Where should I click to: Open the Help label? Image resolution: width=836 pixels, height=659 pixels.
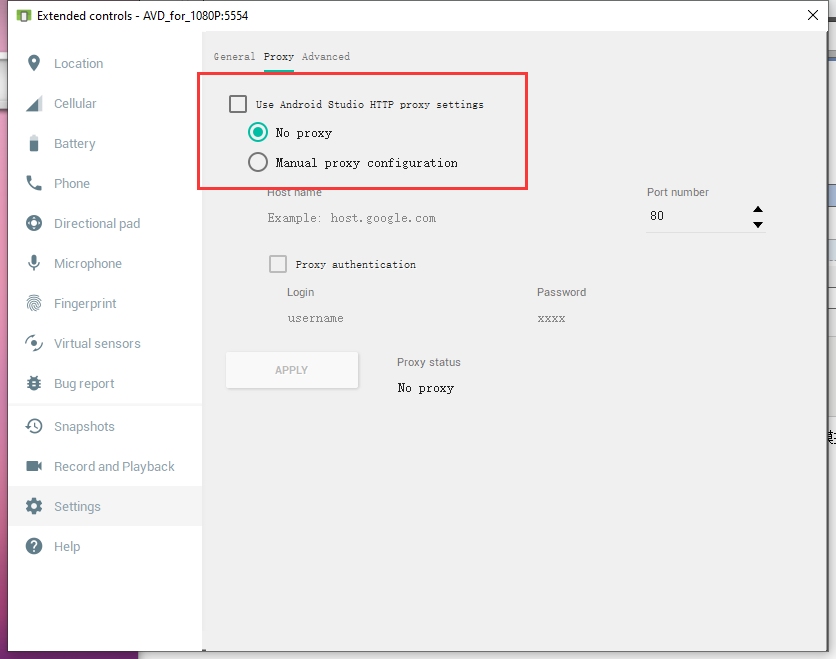(67, 547)
